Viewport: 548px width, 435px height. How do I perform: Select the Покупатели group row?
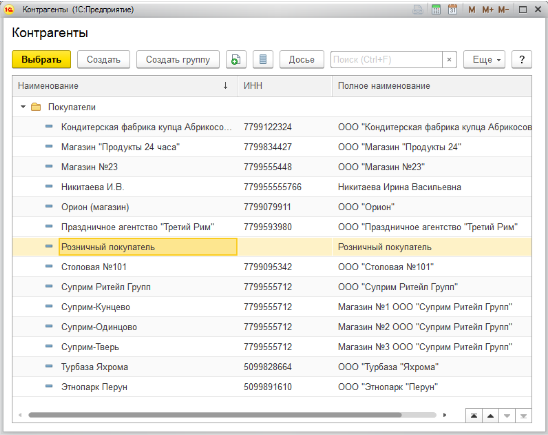pyautogui.click(x=272, y=107)
